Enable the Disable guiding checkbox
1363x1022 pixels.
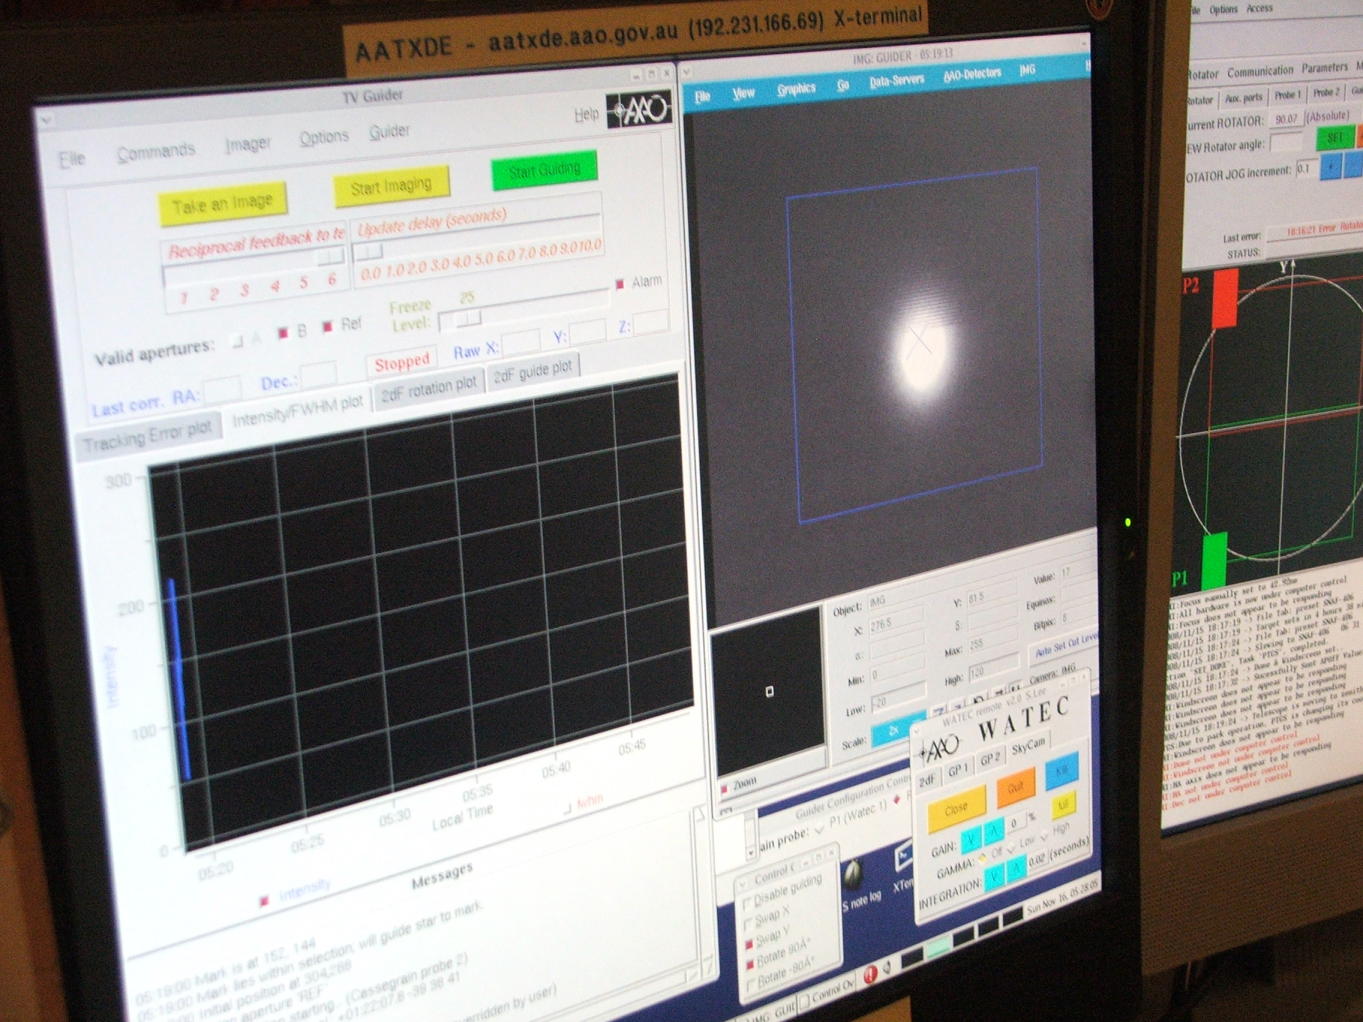[x=748, y=905]
